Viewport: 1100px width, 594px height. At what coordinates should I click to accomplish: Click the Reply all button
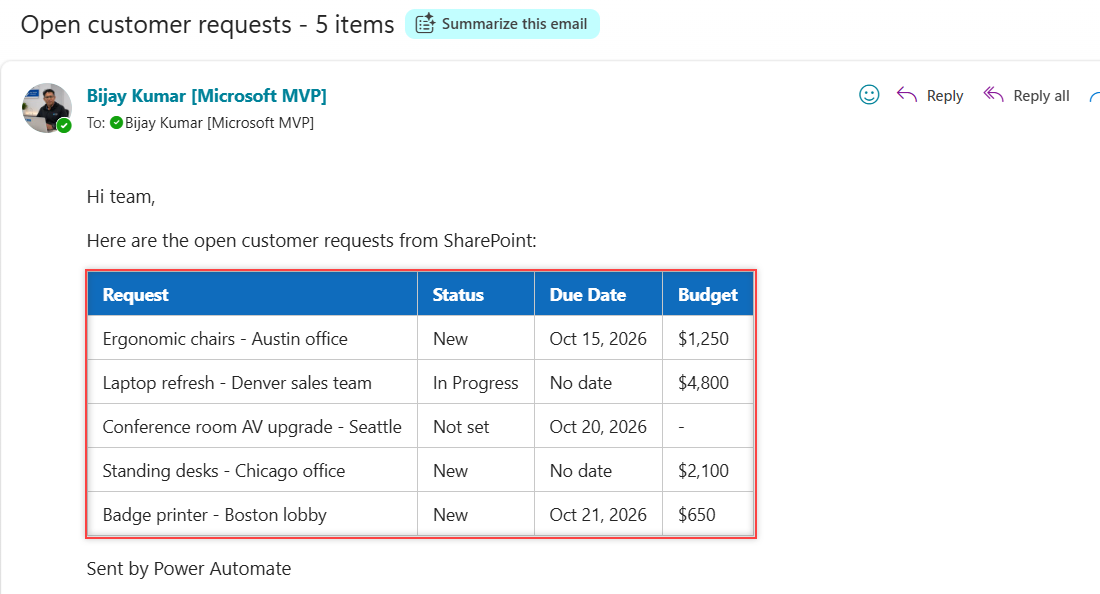(x=1026, y=95)
